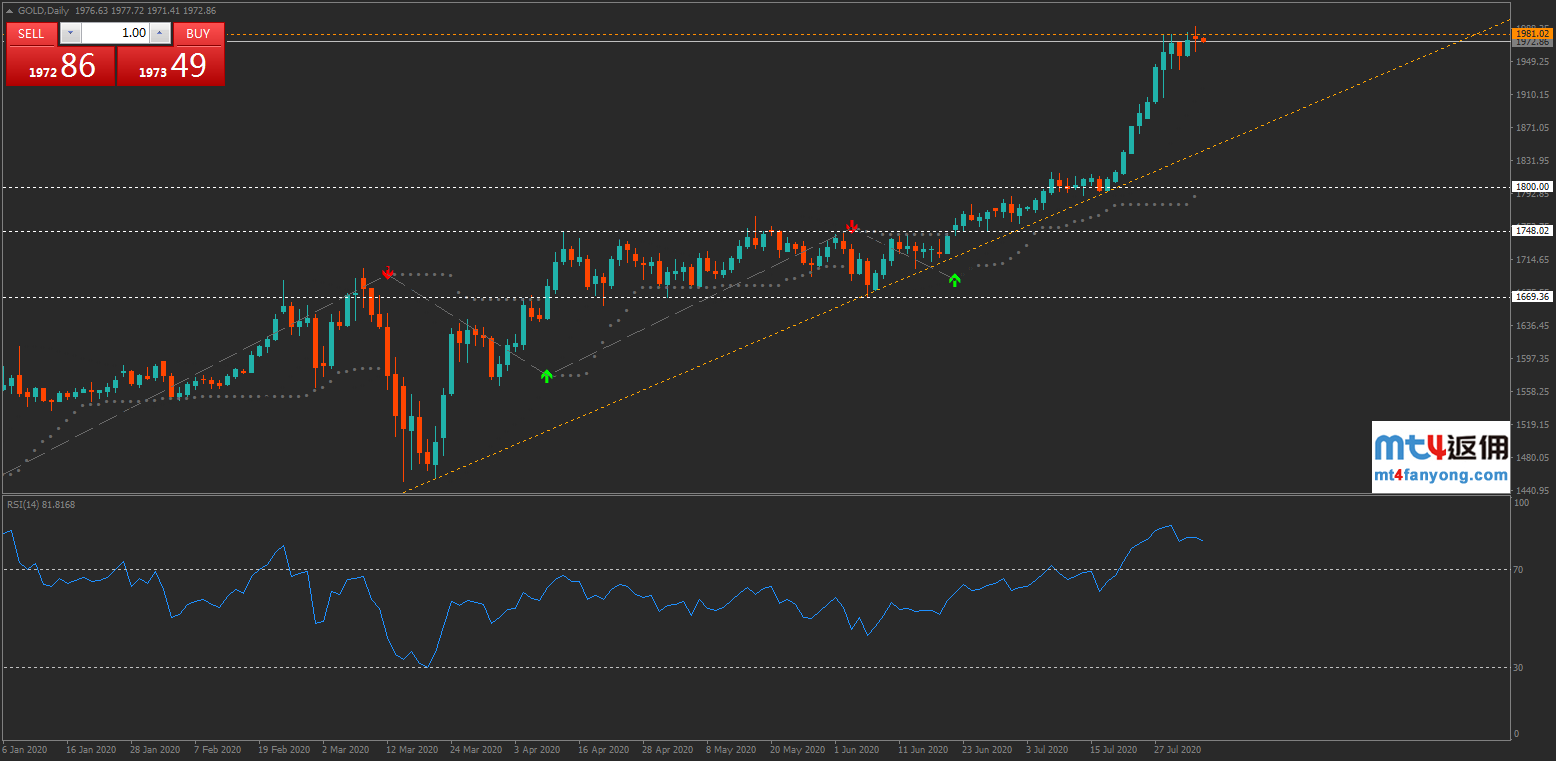Image resolution: width=1556 pixels, height=761 pixels.
Task: Click the mt4fanyong.com logo
Action: [x=1440, y=458]
